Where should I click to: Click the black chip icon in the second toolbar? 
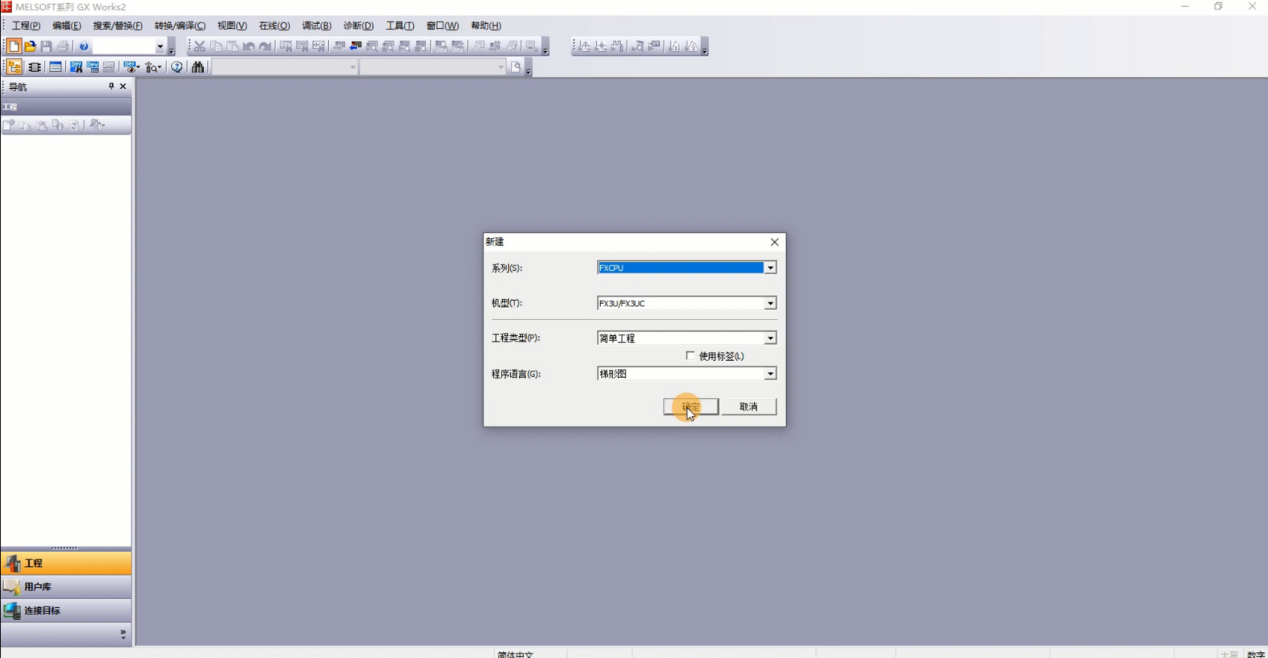click(35, 67)
